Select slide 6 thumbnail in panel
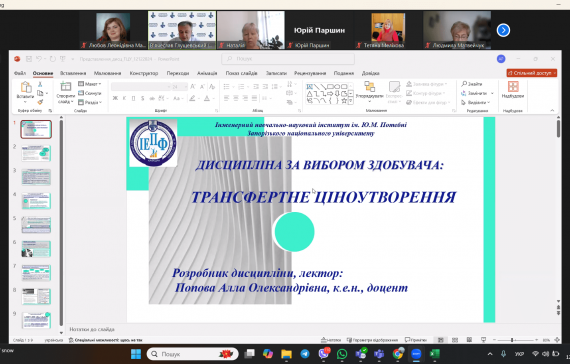Viewport: 570px width, 364px height. 36,249
